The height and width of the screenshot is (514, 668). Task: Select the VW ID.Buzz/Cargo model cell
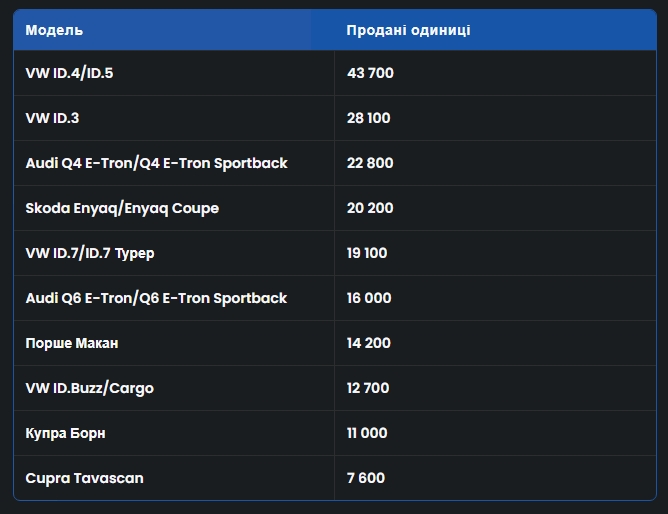[90, 388]
